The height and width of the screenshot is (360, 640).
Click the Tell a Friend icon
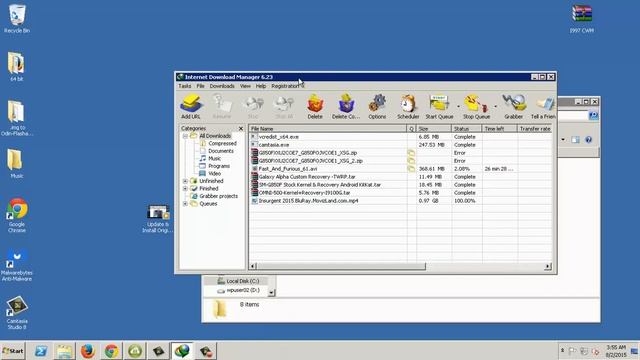coord(543,107)
